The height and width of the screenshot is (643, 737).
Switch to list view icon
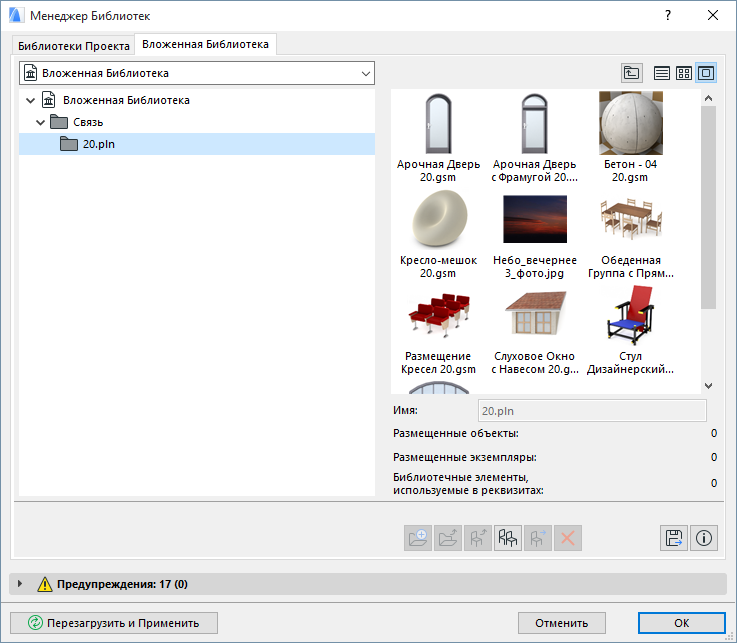pos(661,73)
